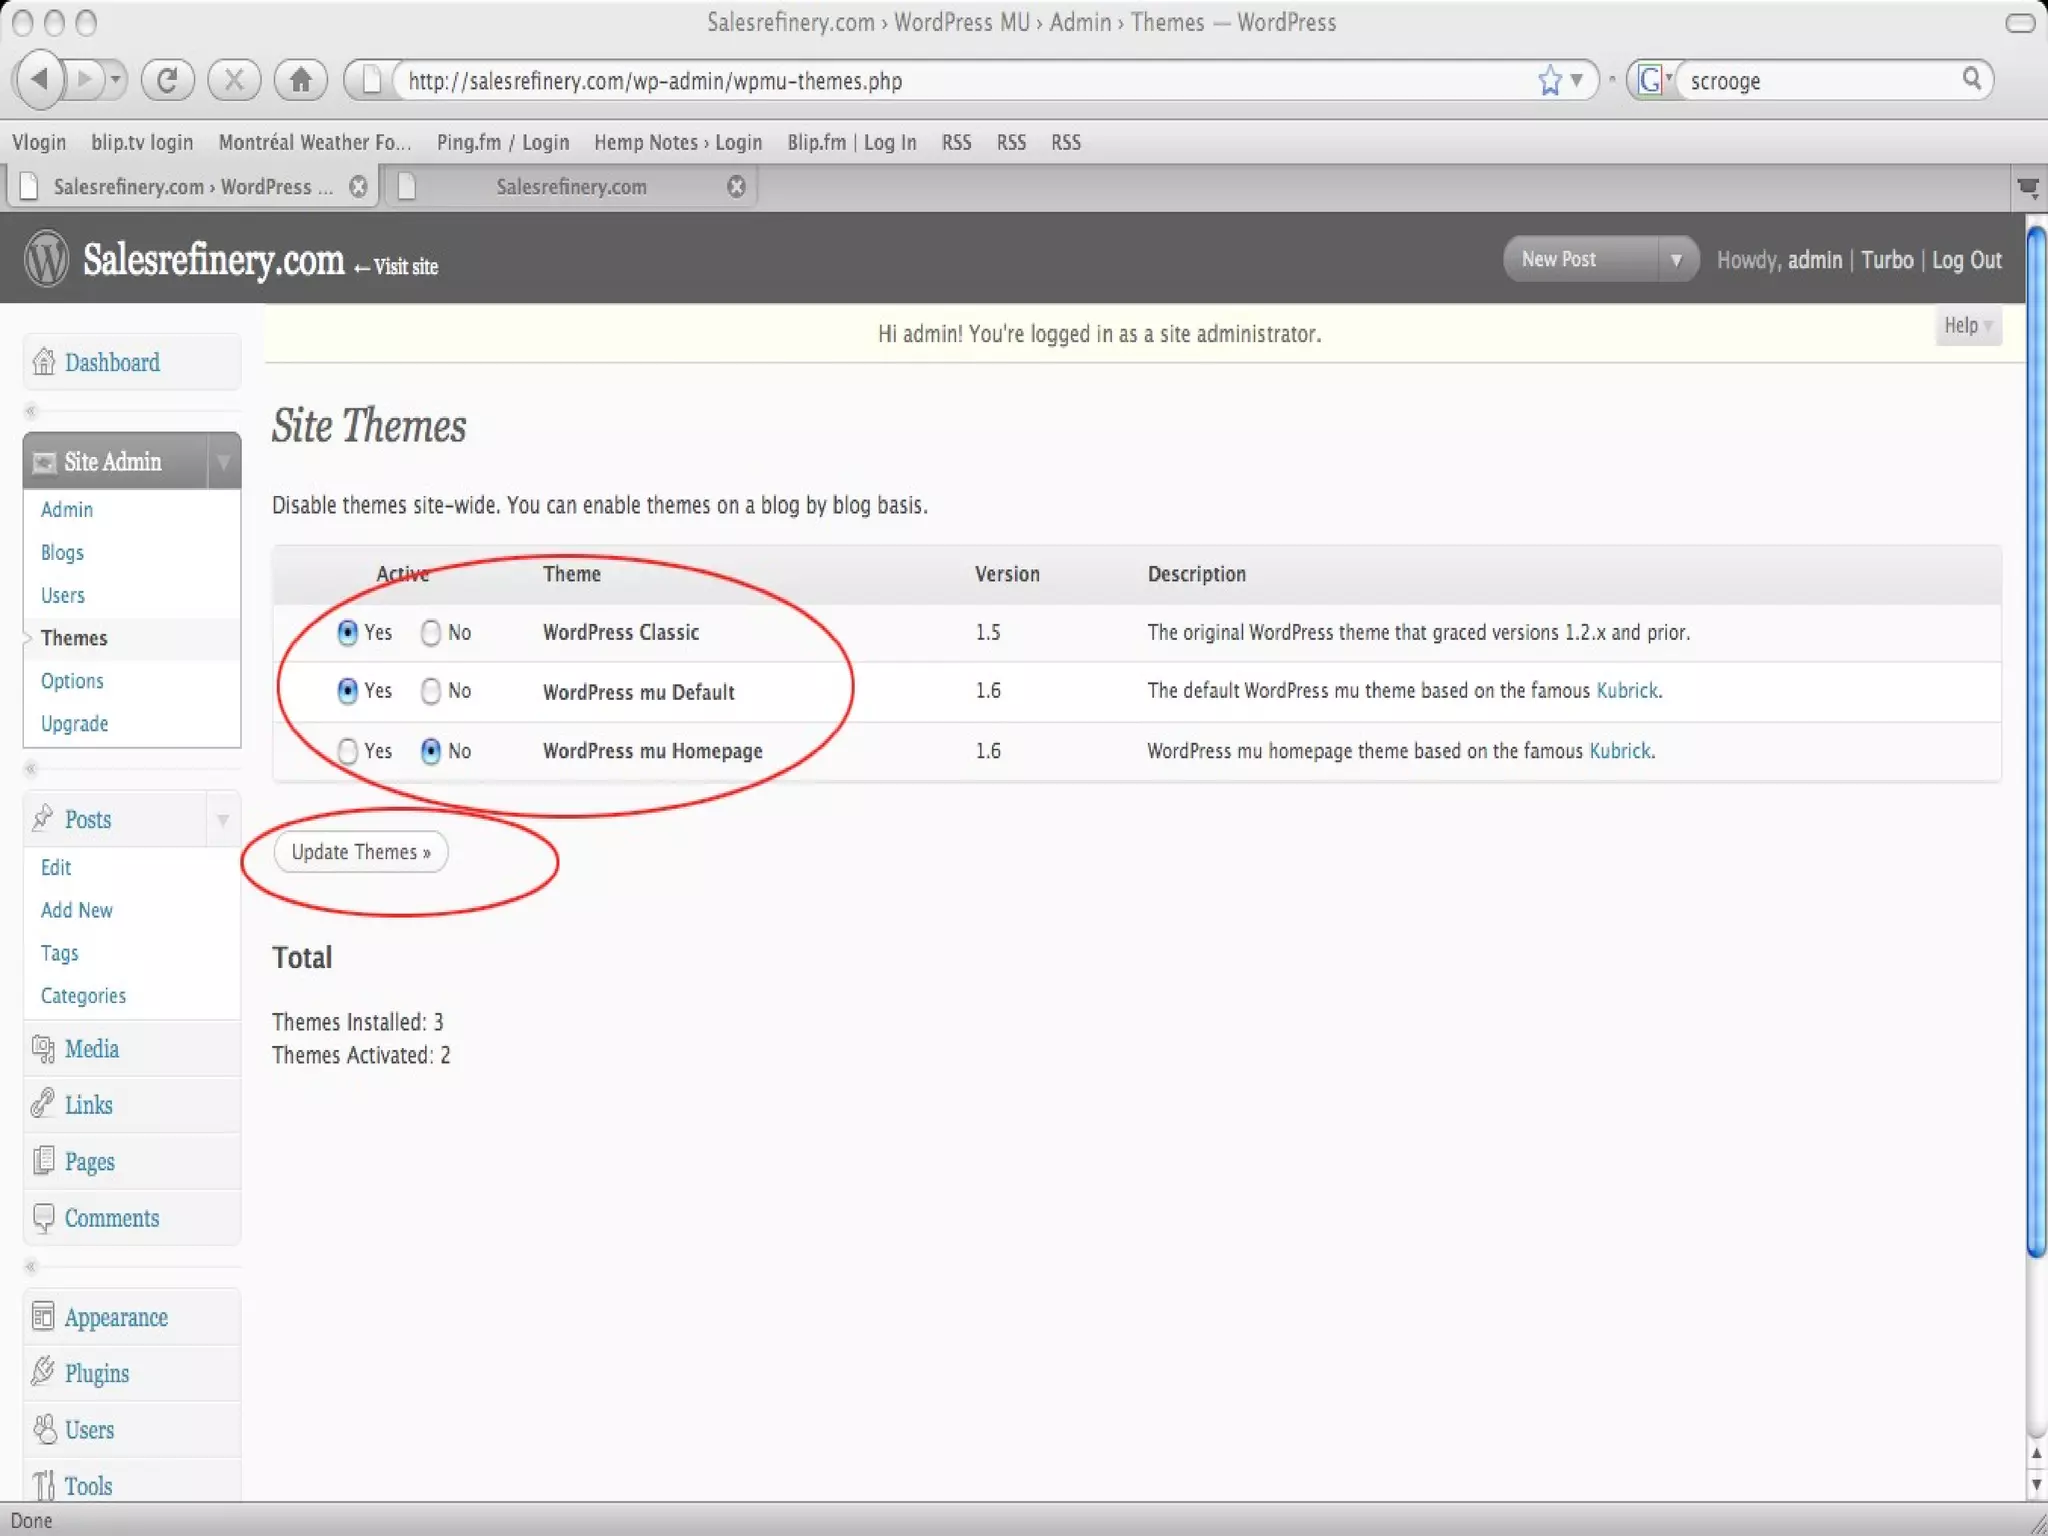2048x1536 pixels.
Task: Select No for WordPress mu Default
Action: [431, 691]
